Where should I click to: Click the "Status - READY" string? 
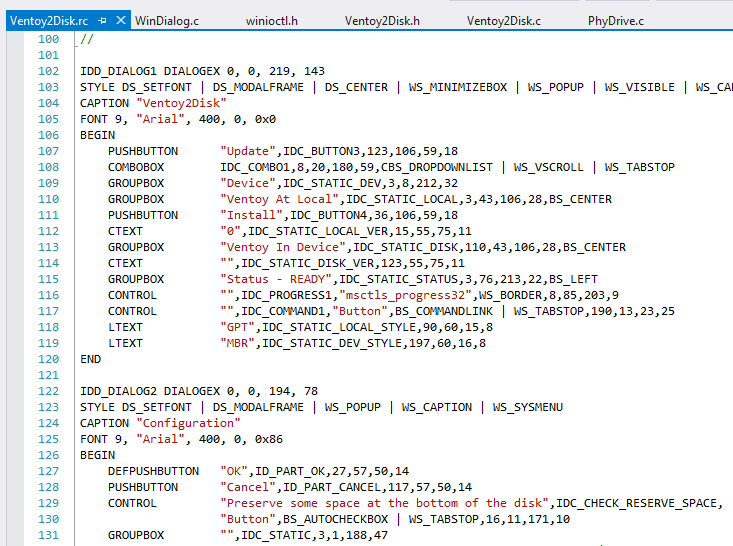click(276, 279)
